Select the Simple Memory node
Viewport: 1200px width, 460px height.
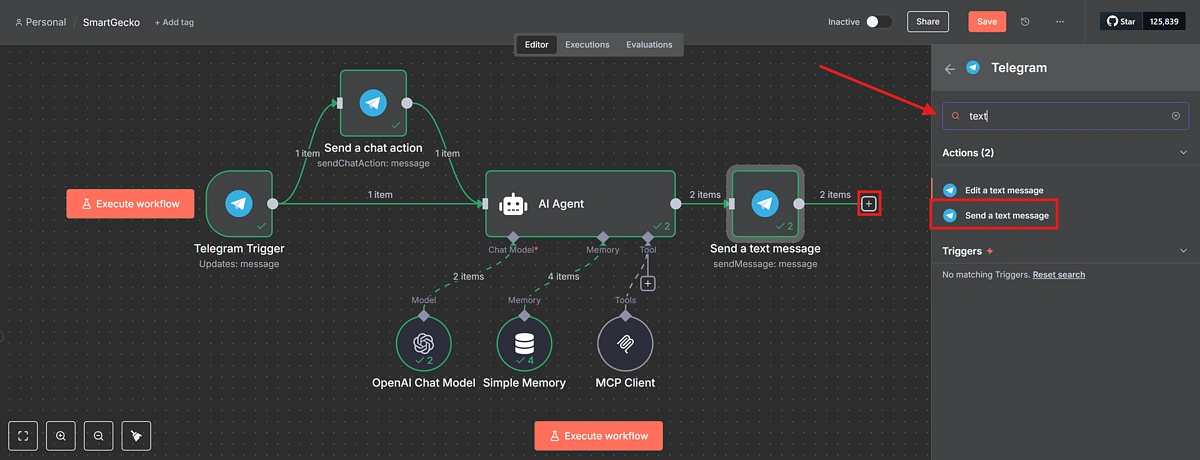click(x=524, y=343)
